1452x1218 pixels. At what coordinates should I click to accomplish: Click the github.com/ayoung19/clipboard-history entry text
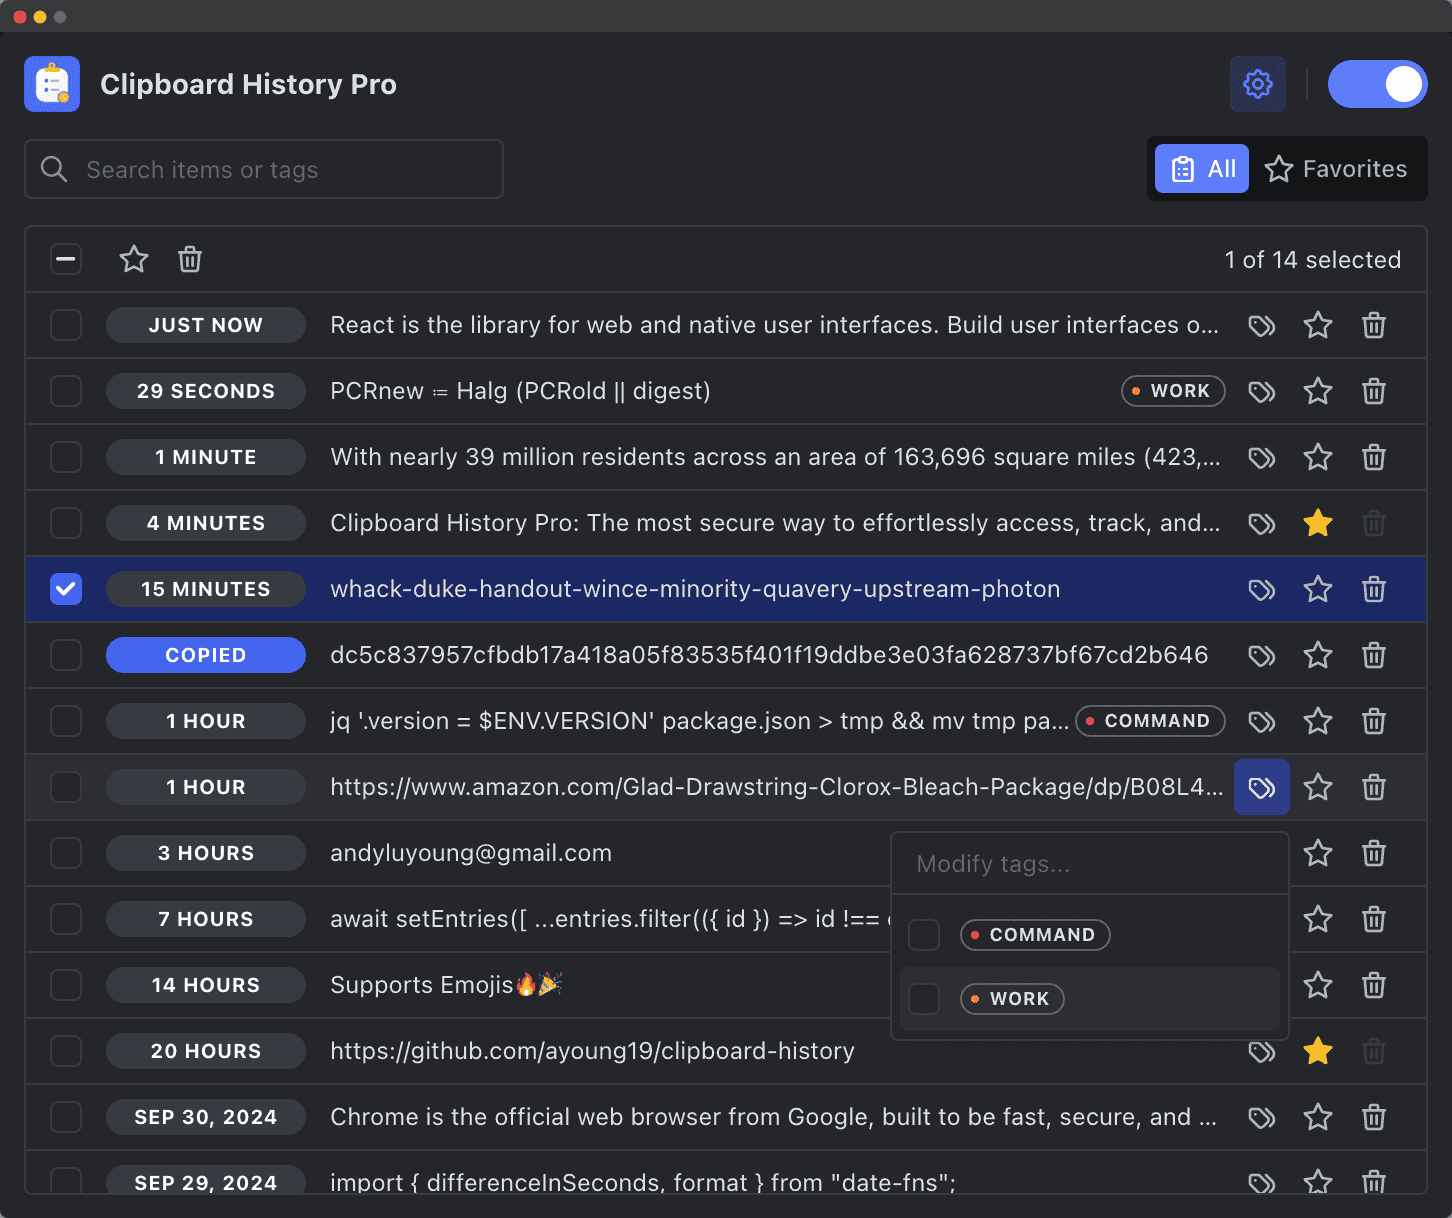[x=593, y=1051]
